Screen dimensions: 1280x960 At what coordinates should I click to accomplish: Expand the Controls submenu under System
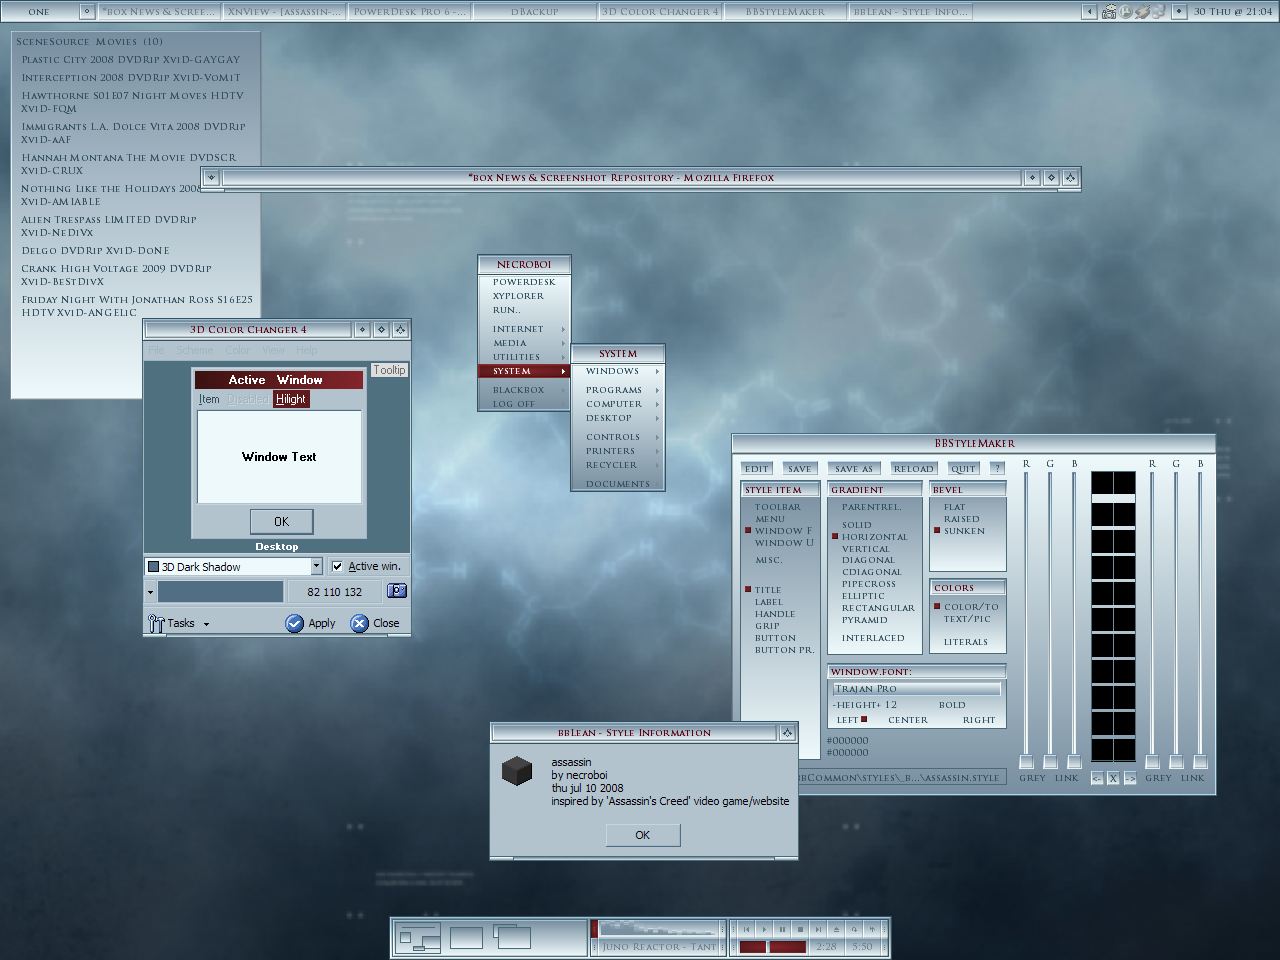[x=618, y=437]
